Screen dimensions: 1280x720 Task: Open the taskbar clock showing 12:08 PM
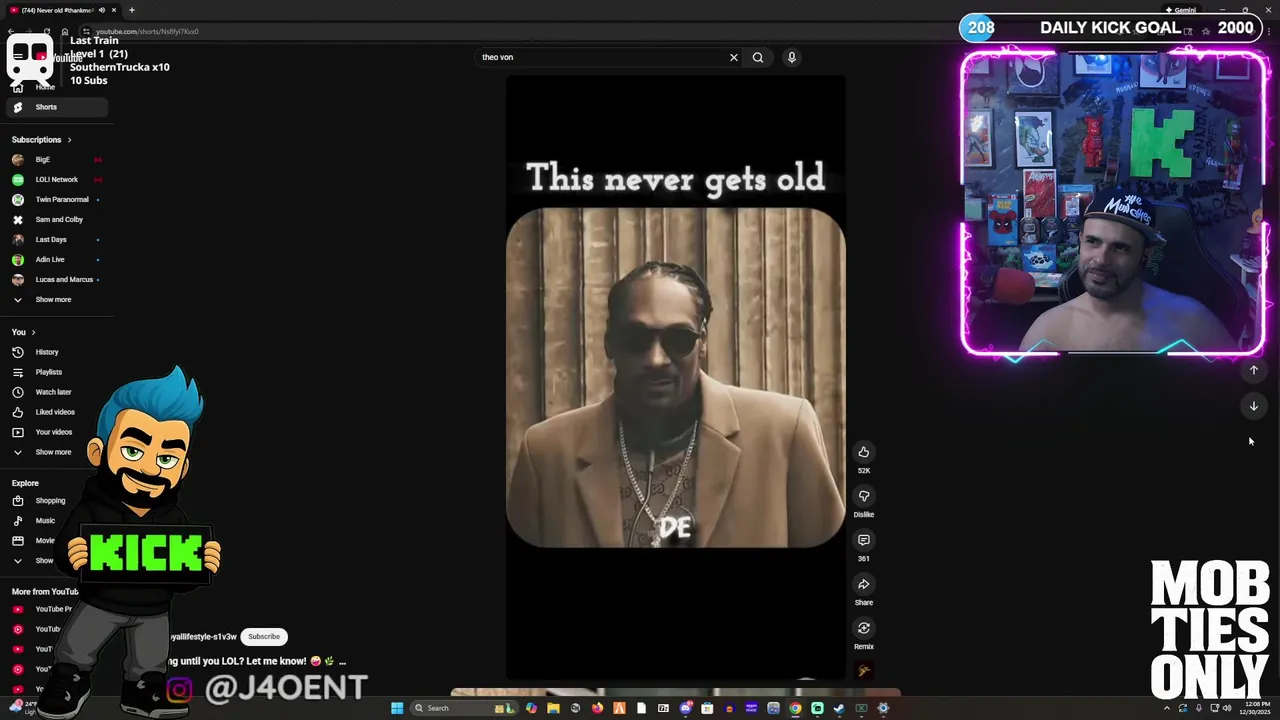pyautogui.click(x=1256, y=708)
